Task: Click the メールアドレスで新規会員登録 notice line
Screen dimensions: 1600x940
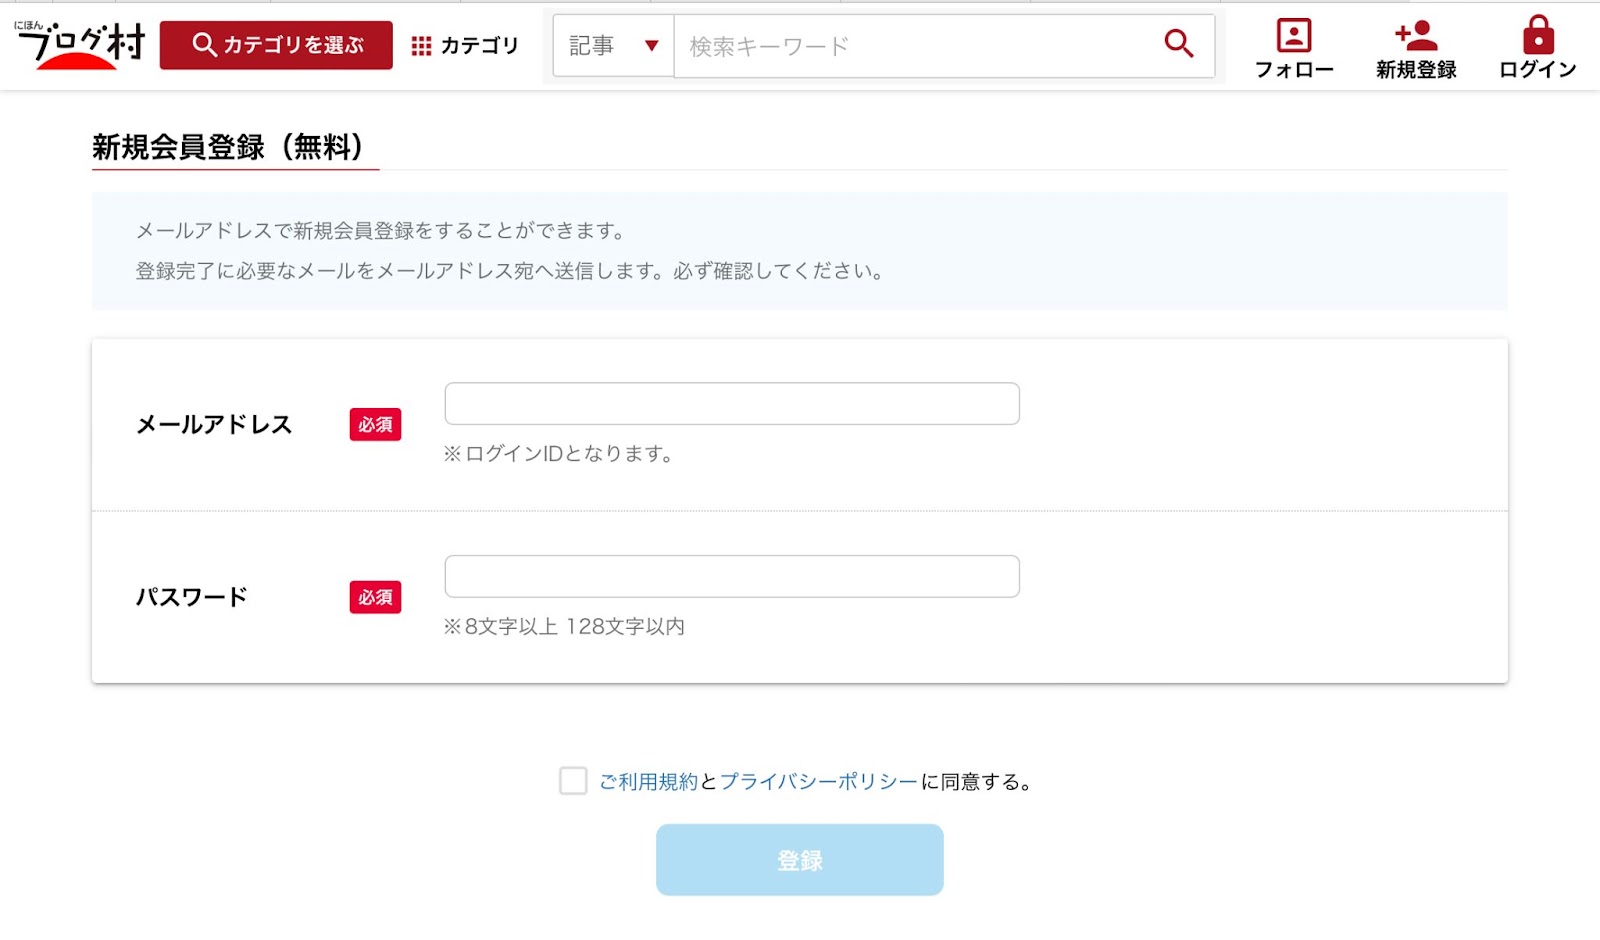Action: click(x=381, y=231)
